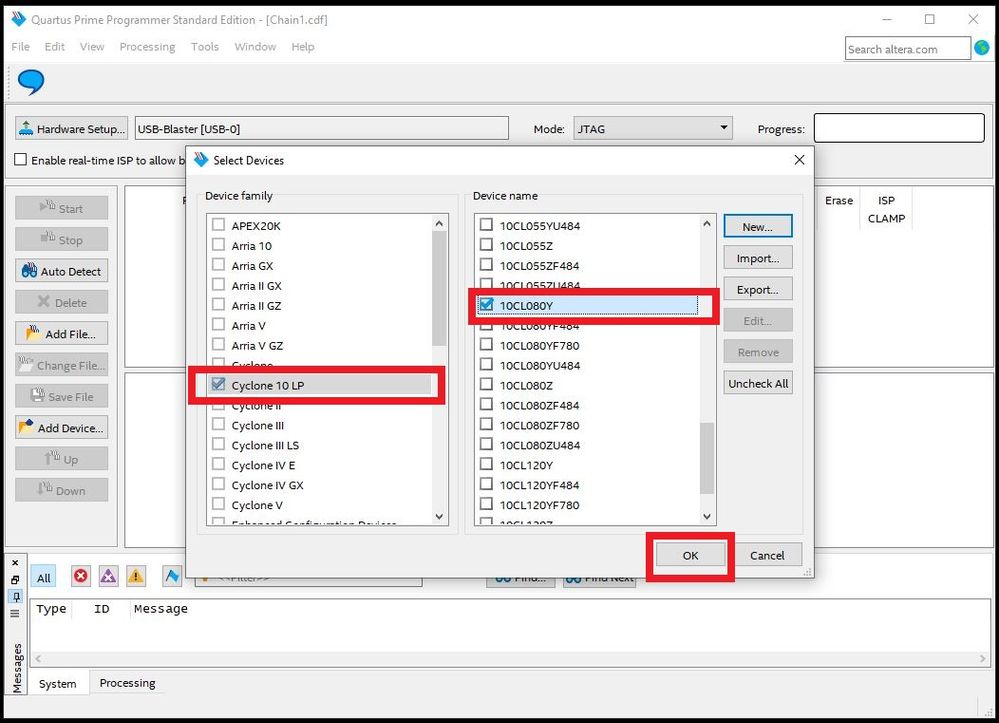Viewport: 999px width, 723px height.
Task: Open the globe web search icon
Action: click(982, 48)
